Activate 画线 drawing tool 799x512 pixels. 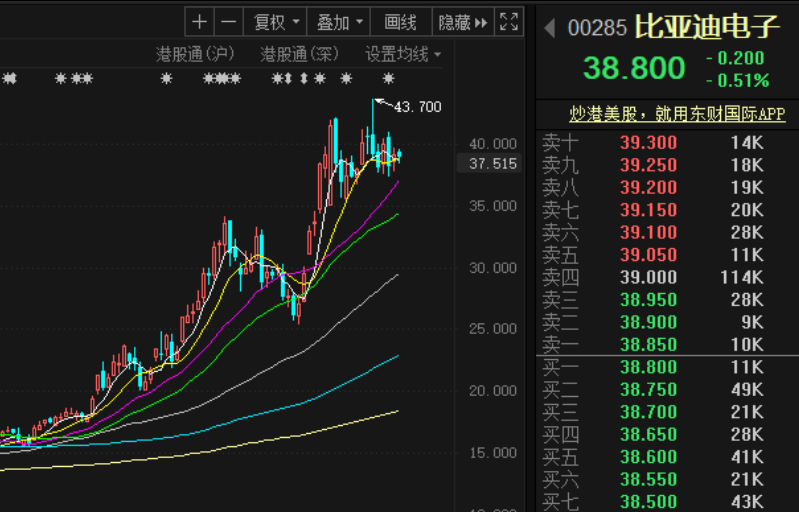401,22
